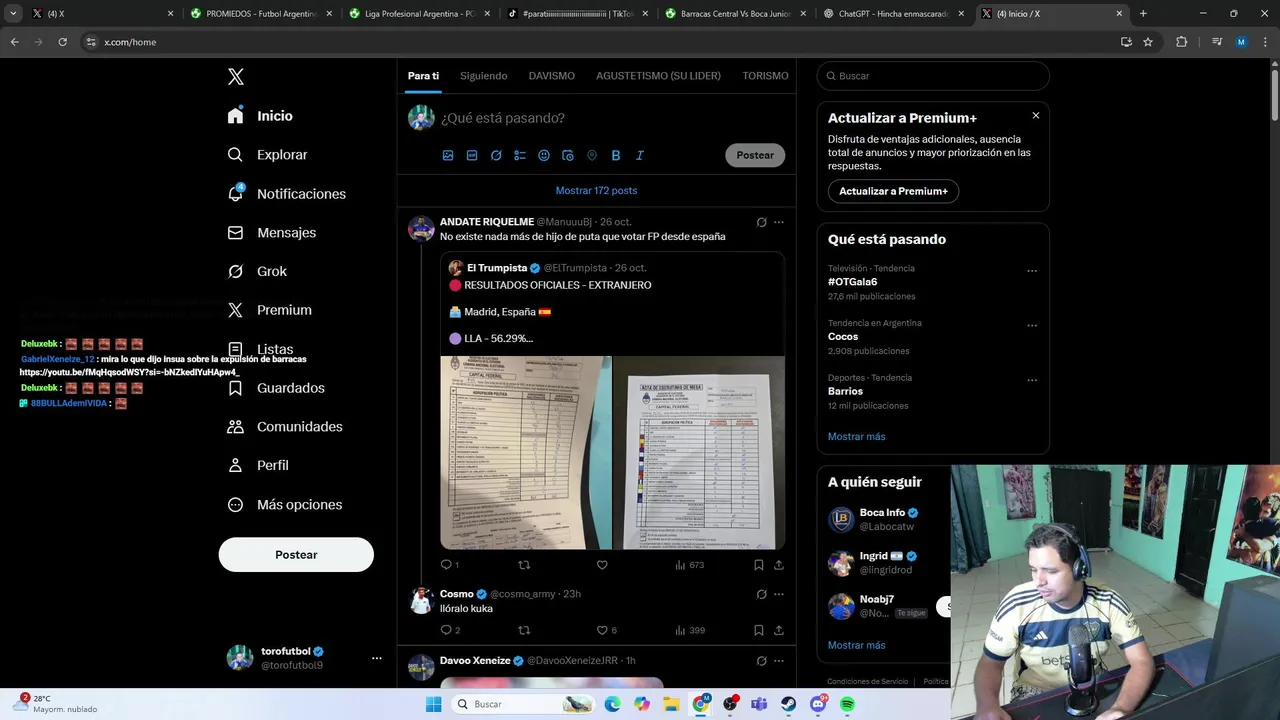Click the small Postear button in composer

(755, 155)
